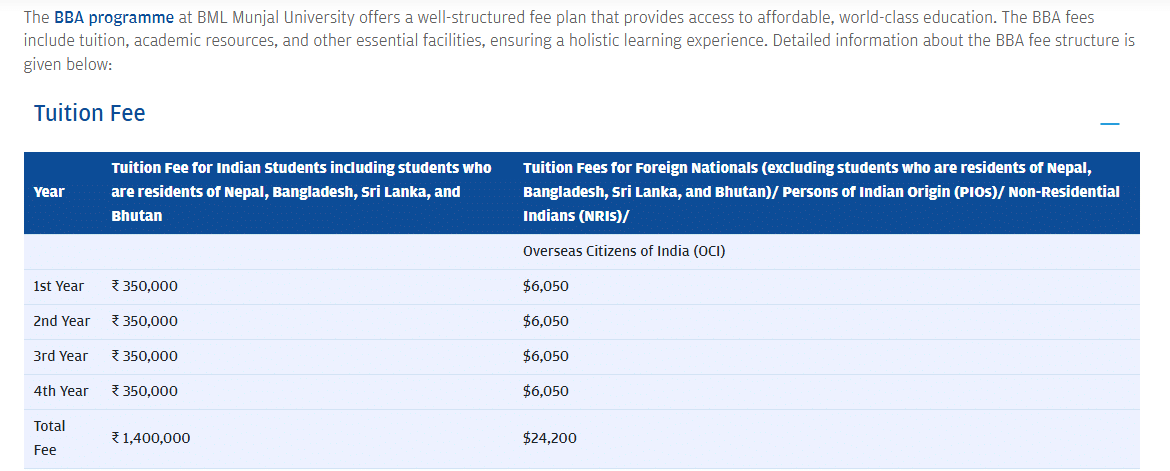Collapse the Tuition Fee section minus icon

(x=1109, y=124)
